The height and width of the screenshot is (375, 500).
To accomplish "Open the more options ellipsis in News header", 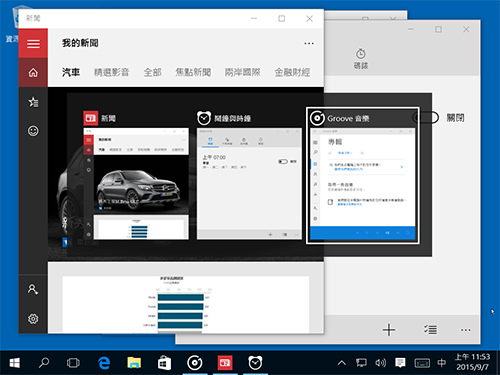I will tap(309, 43).
